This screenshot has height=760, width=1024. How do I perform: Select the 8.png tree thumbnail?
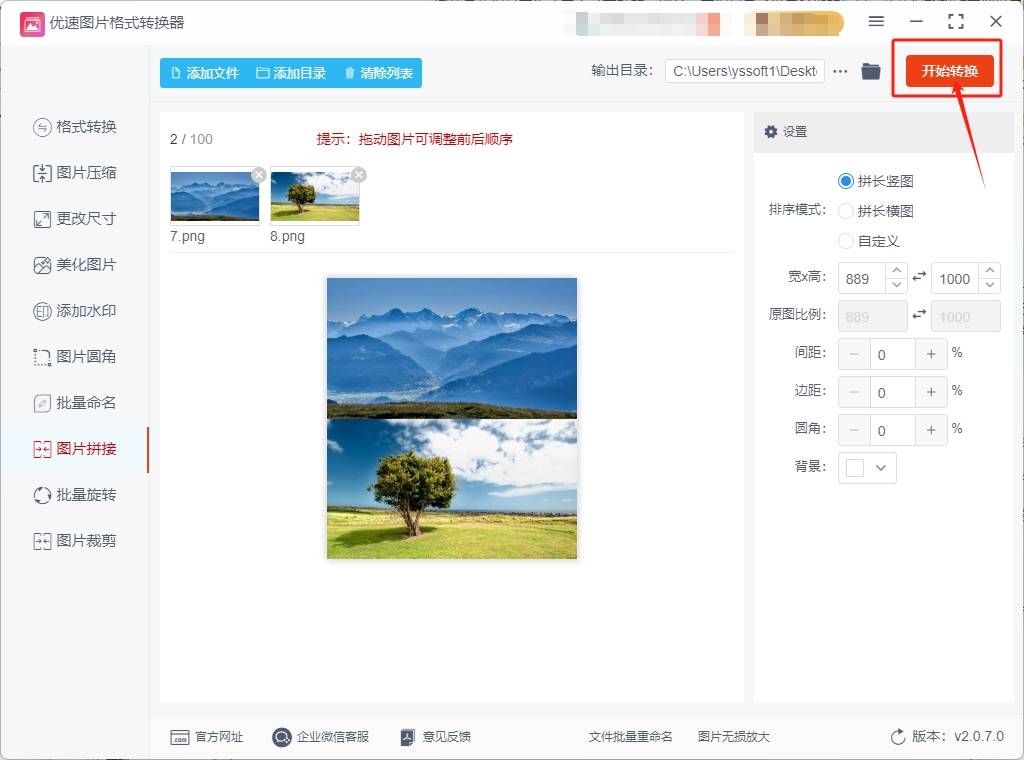pos(315,196)
